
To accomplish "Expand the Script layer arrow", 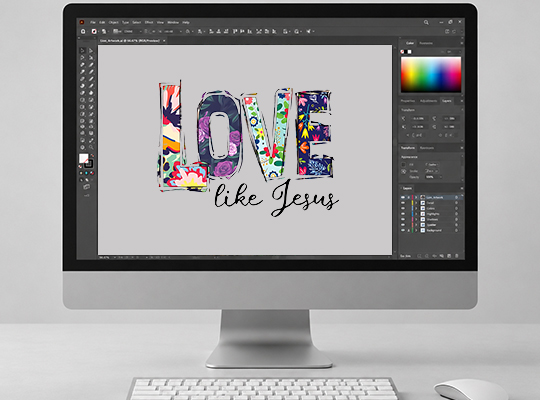I will tap(416, 203).
